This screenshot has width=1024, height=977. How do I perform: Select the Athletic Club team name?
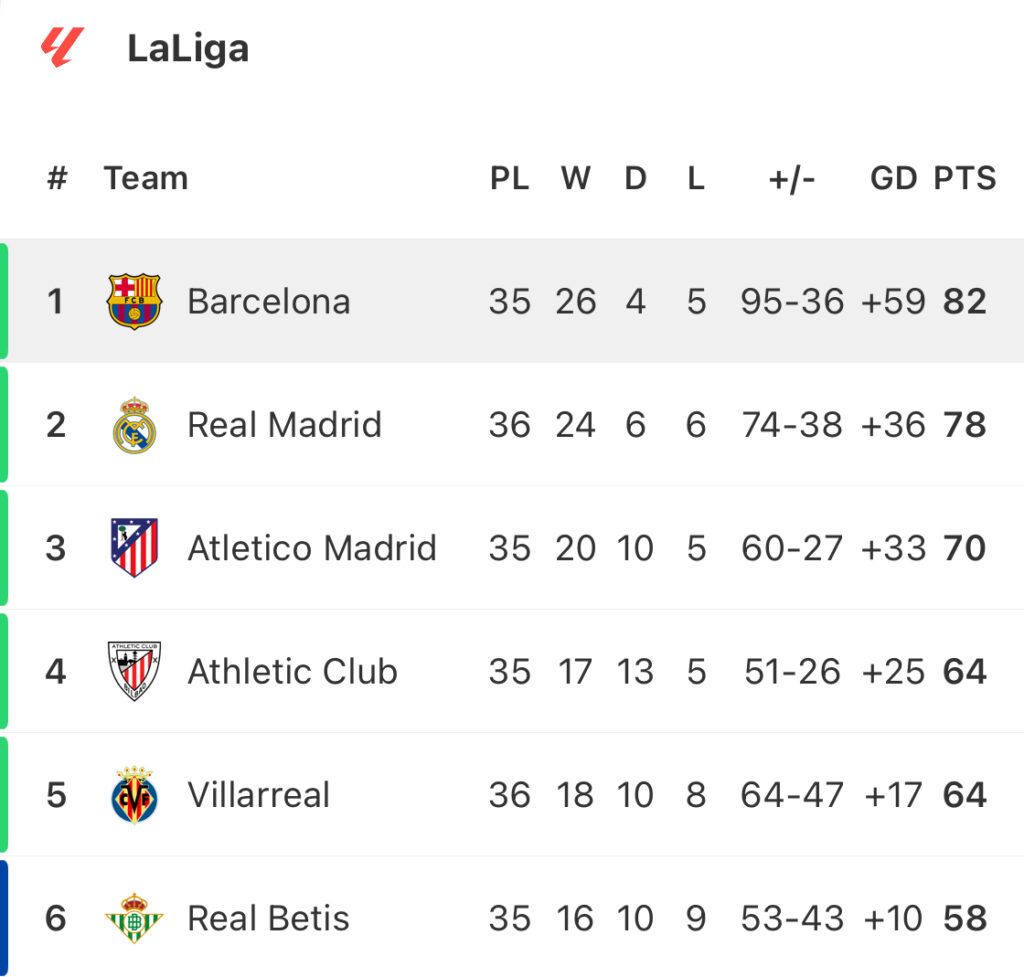292,671
